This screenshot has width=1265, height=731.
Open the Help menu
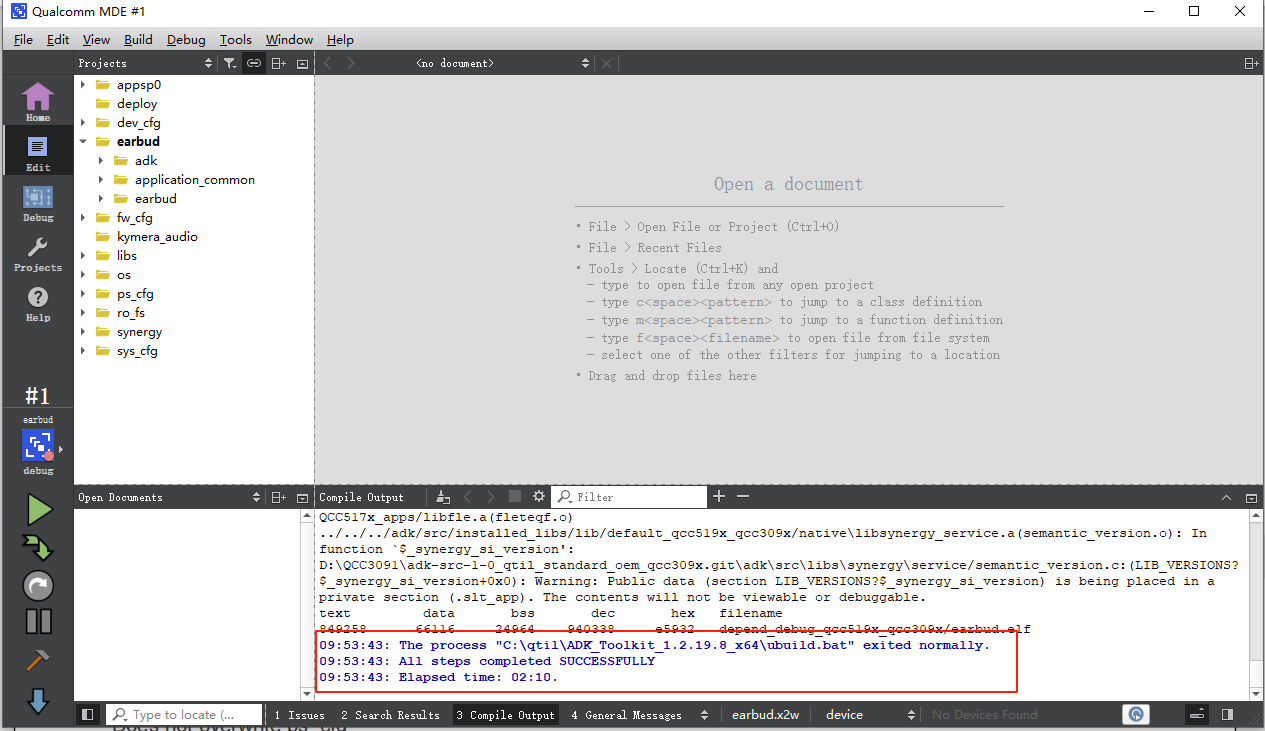pos(340,39)
